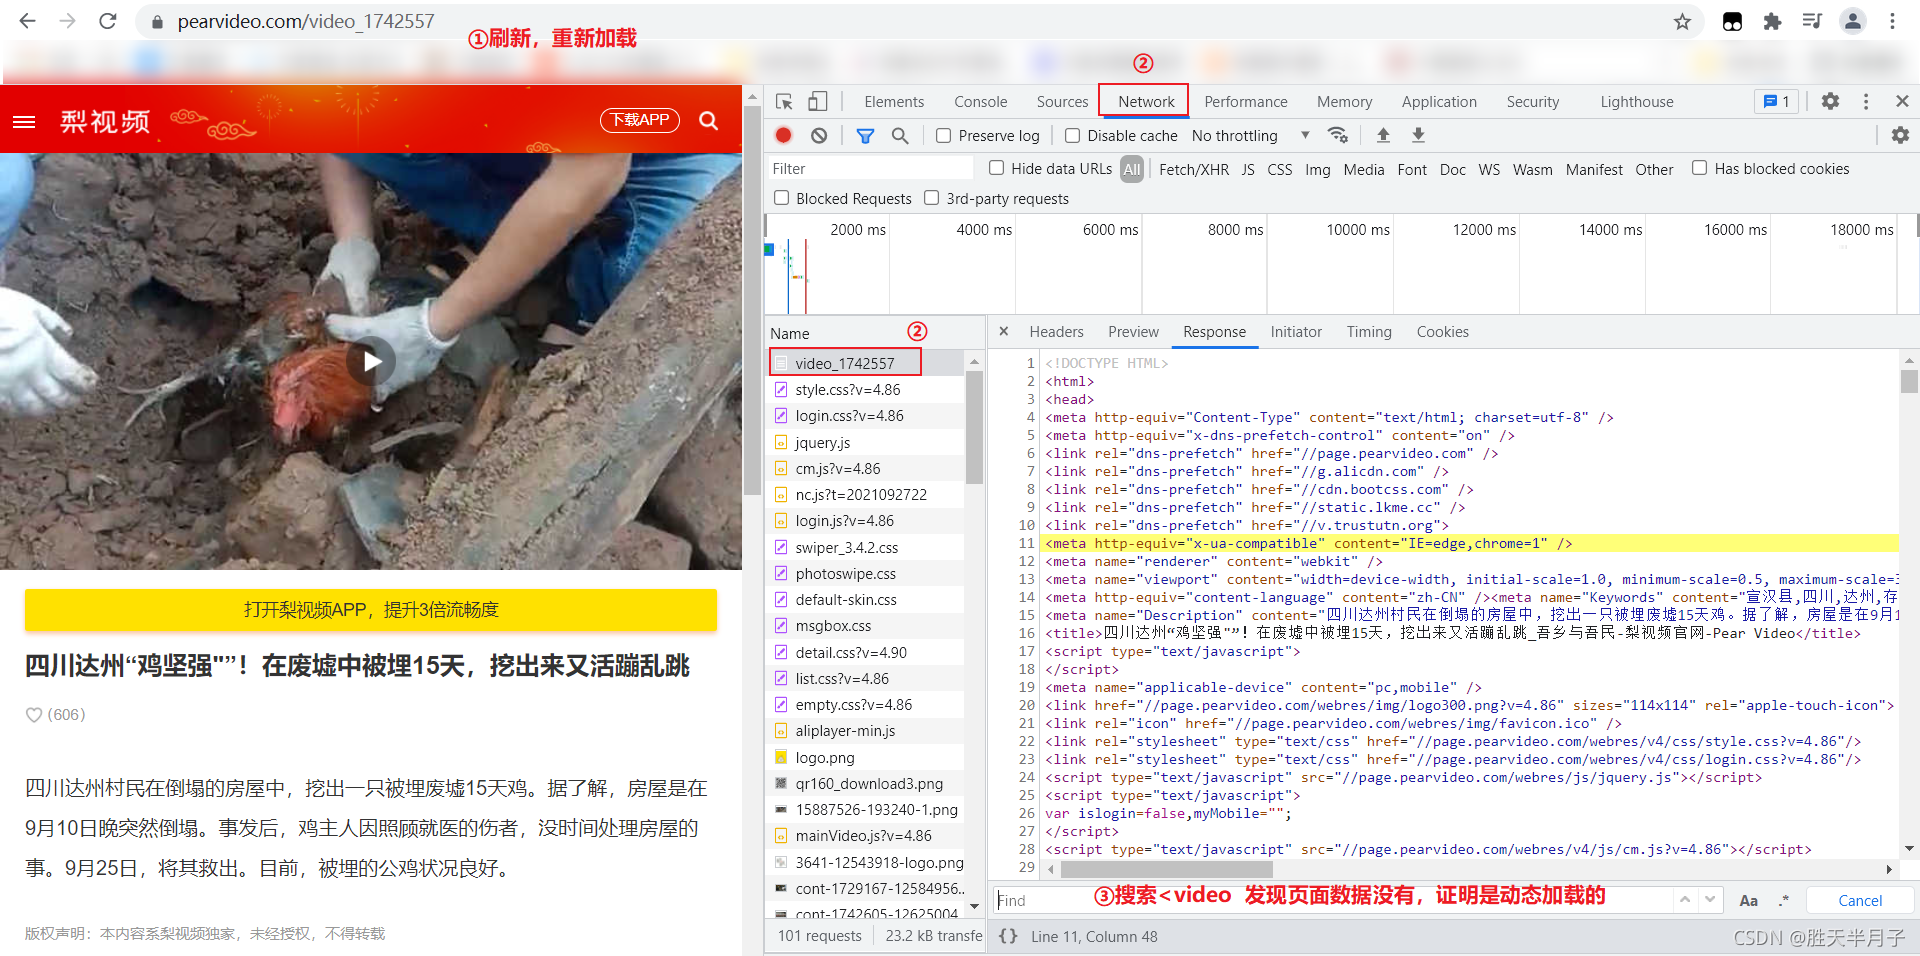Viewport: 1920px width, 956px height.
Task: Toggle match case Aa in find bar
Action: [x=1748, y=901]
